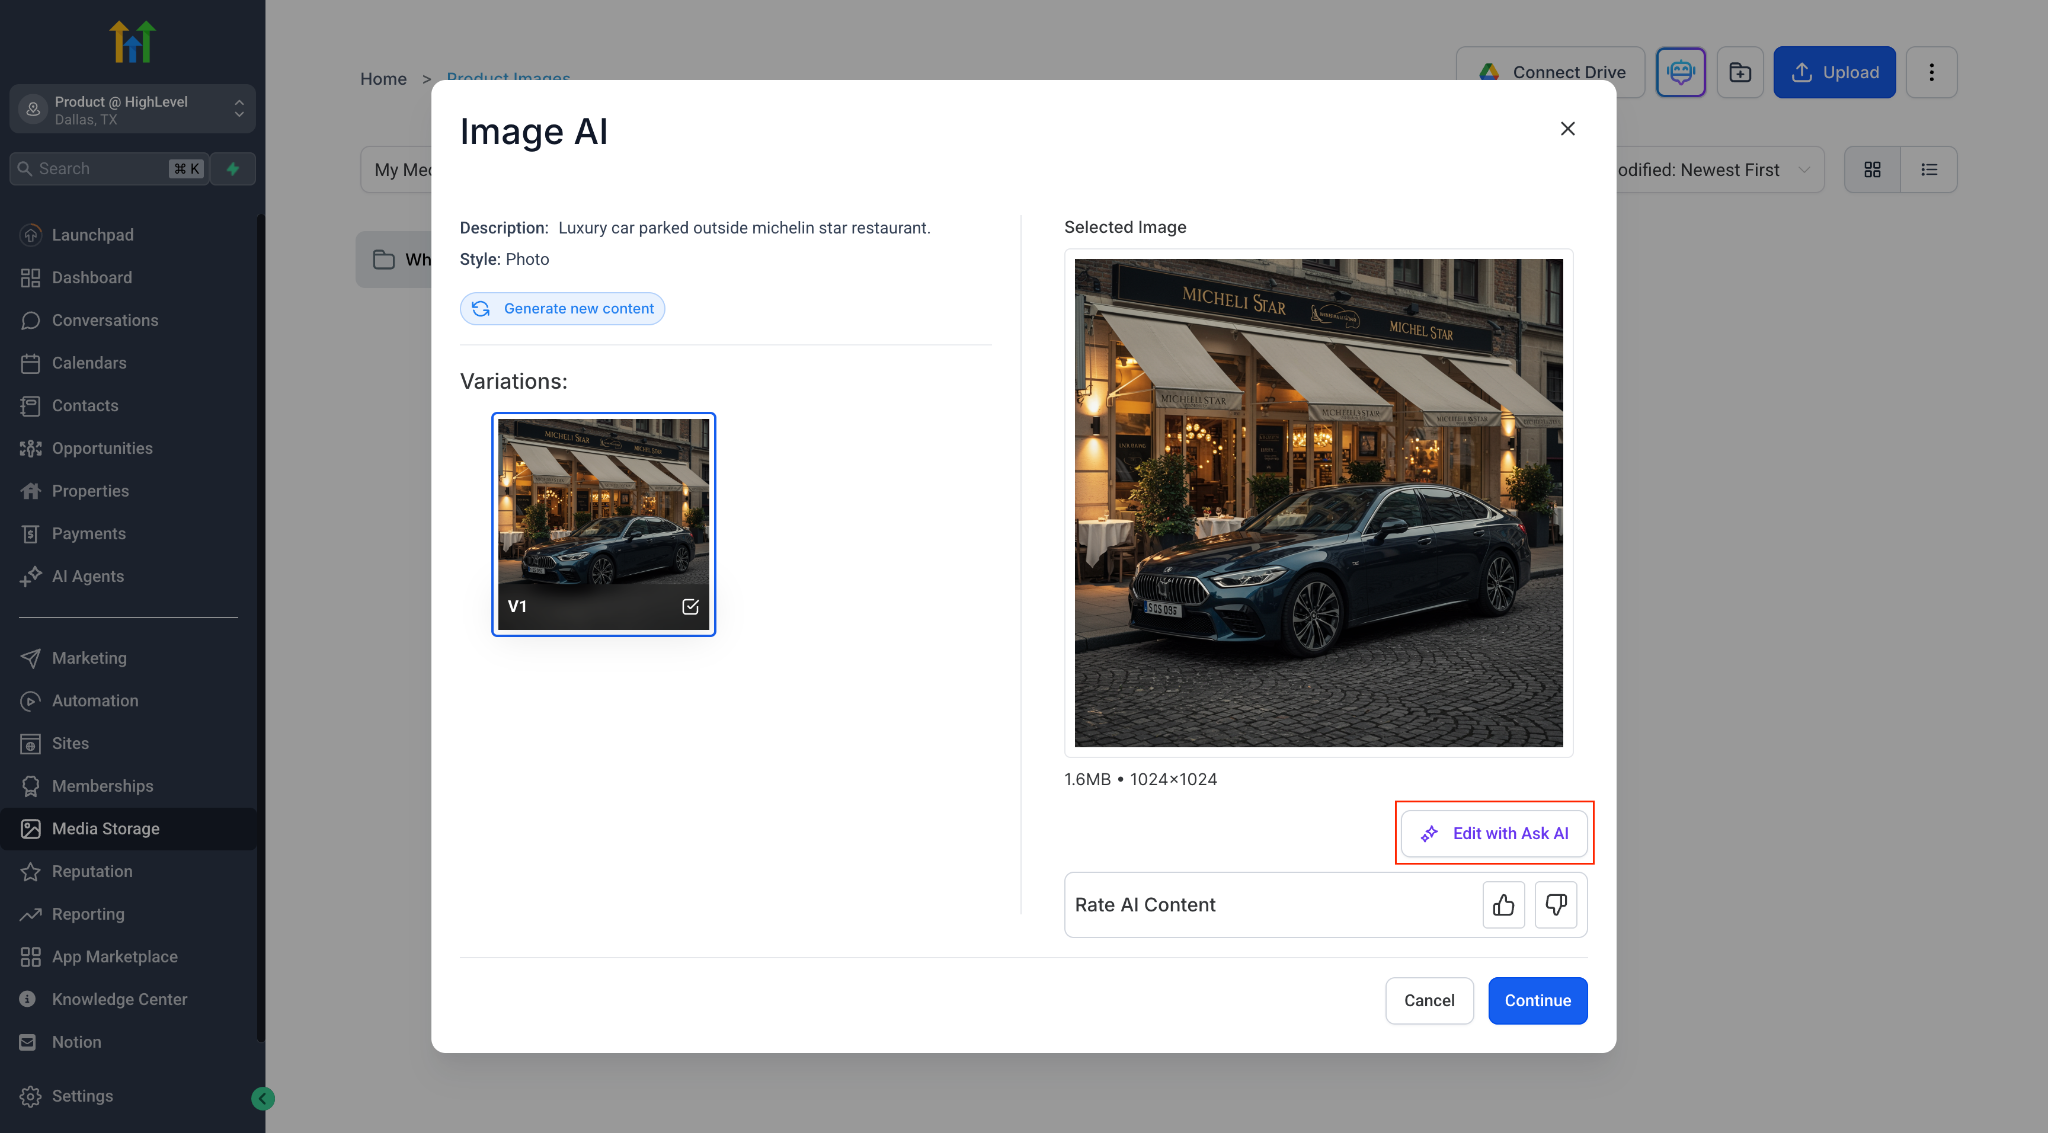Click Edit with Ask AI button
This screenshot has width=2048, height=1133.
coord(1494,833)
